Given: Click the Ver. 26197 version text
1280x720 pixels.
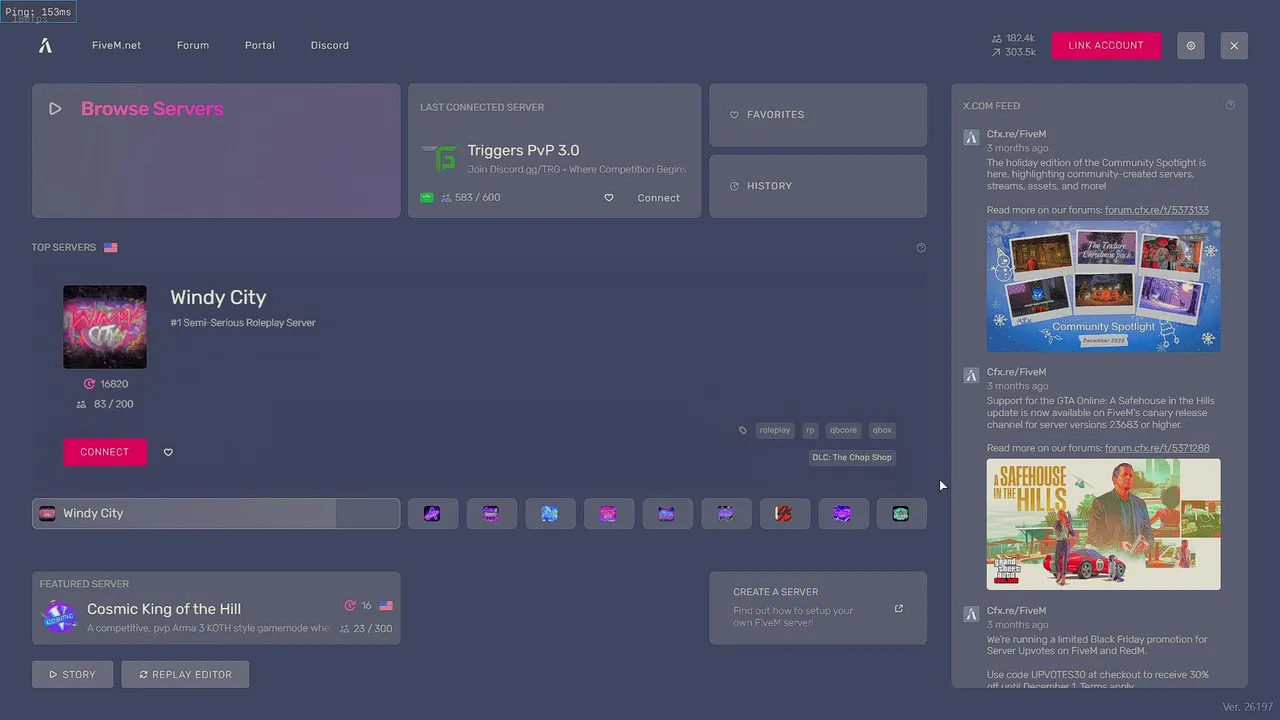Looking at the screenshot, I should [1247, 707].
